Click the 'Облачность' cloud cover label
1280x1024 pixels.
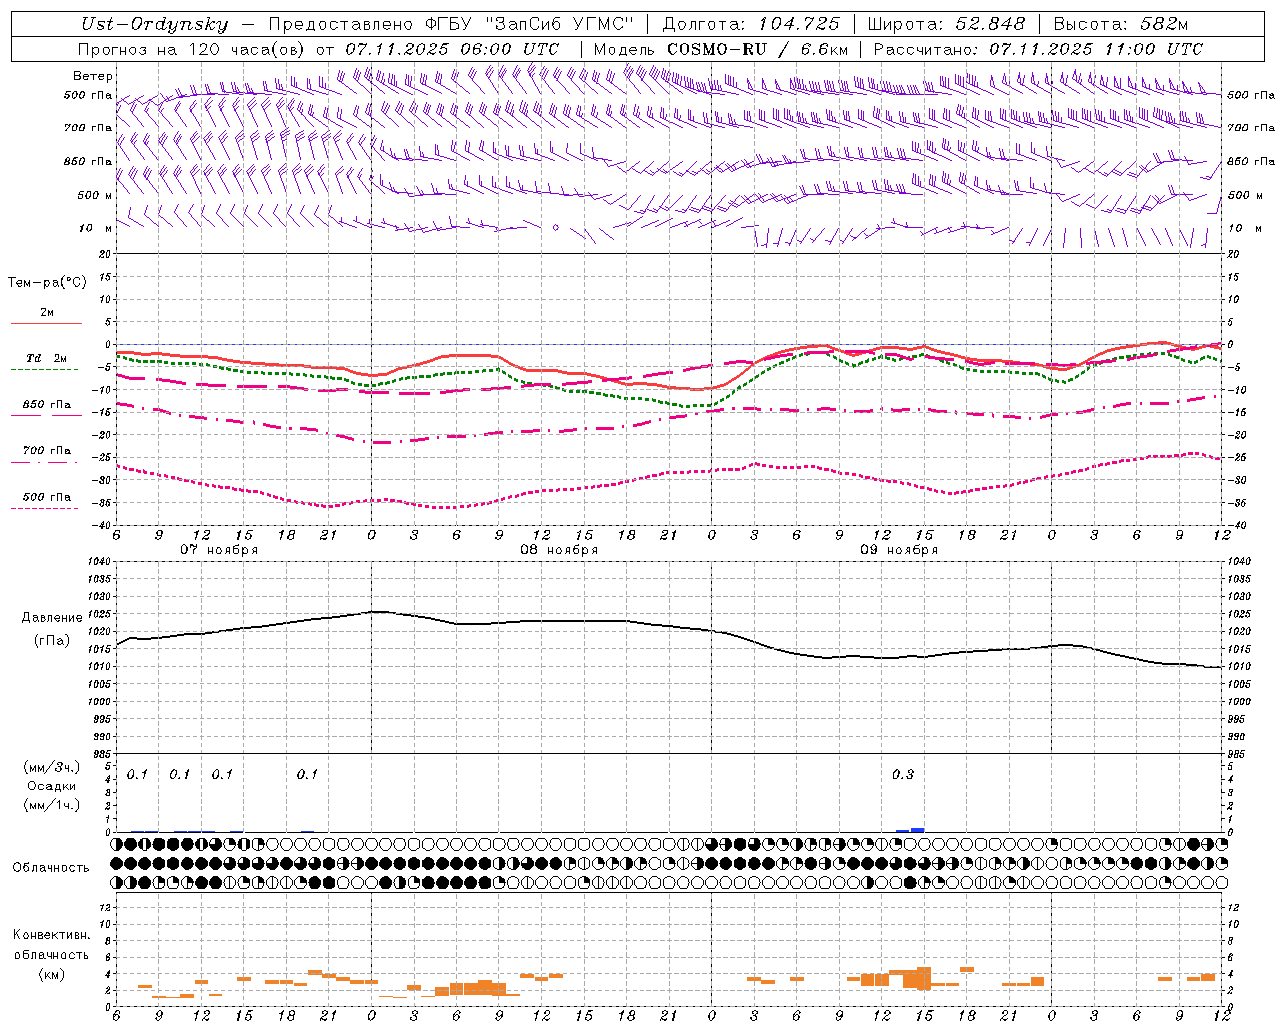click(x=51, y=868)
